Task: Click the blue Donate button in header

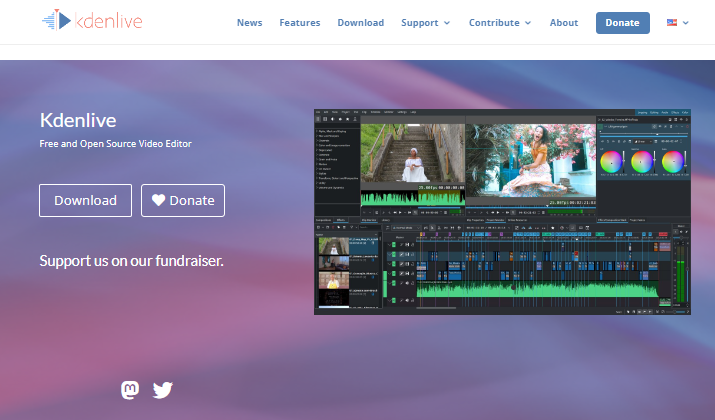Action: tap(622, 23)
